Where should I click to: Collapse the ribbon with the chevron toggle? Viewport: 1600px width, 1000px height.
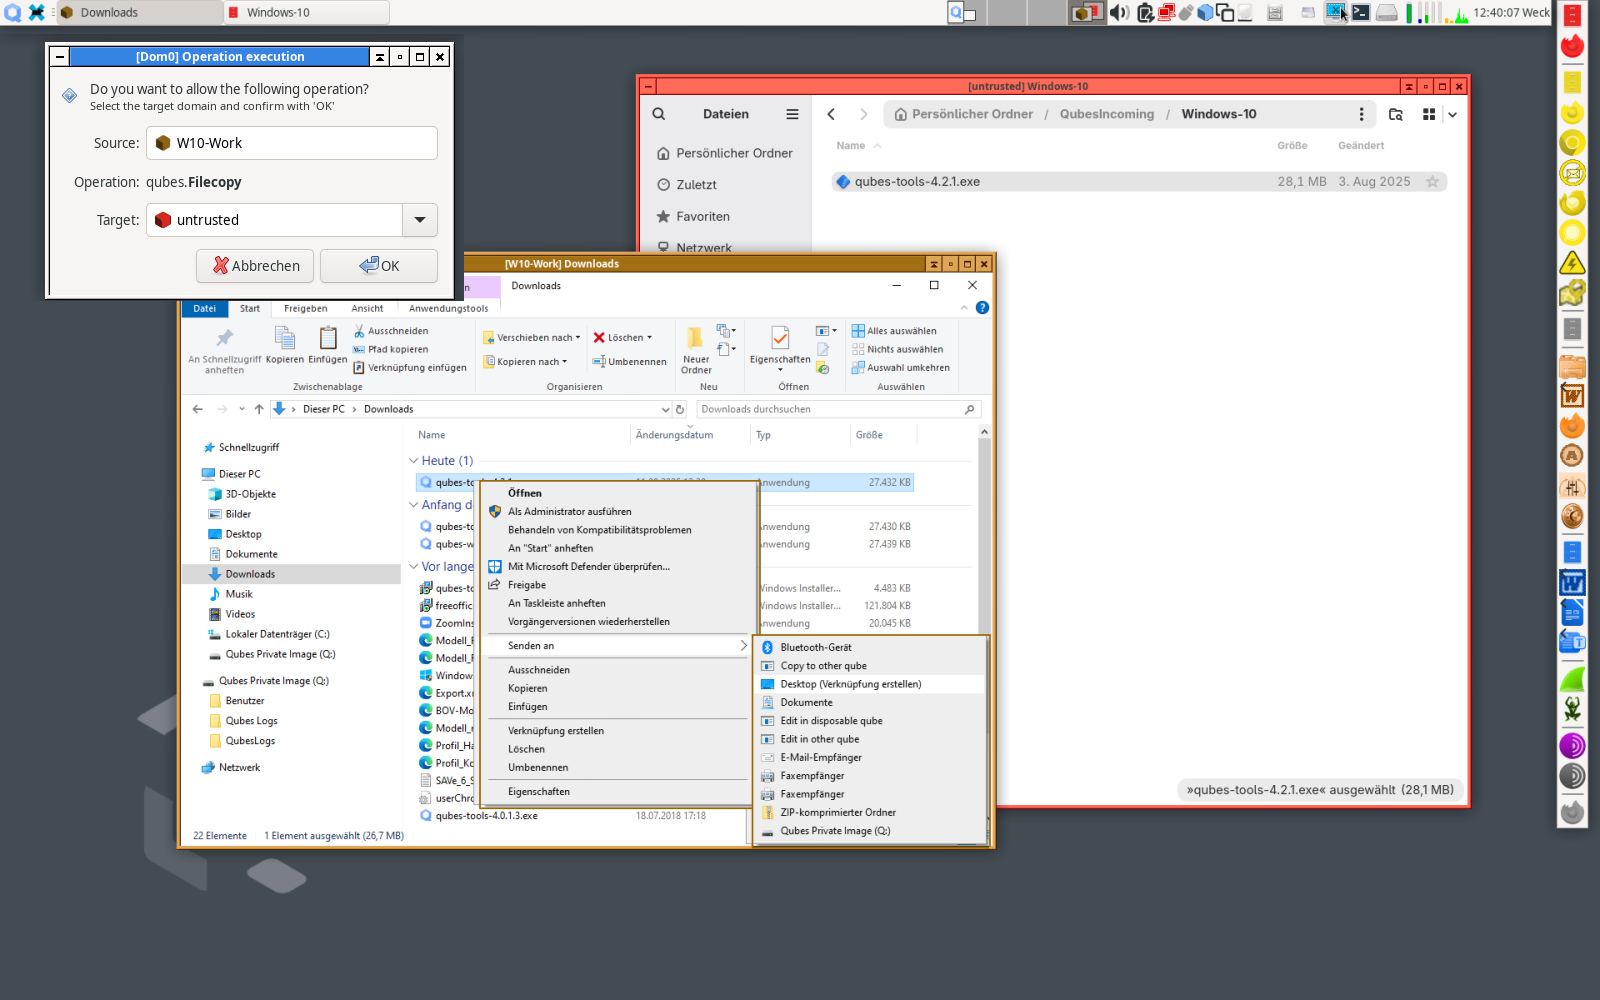963,309
